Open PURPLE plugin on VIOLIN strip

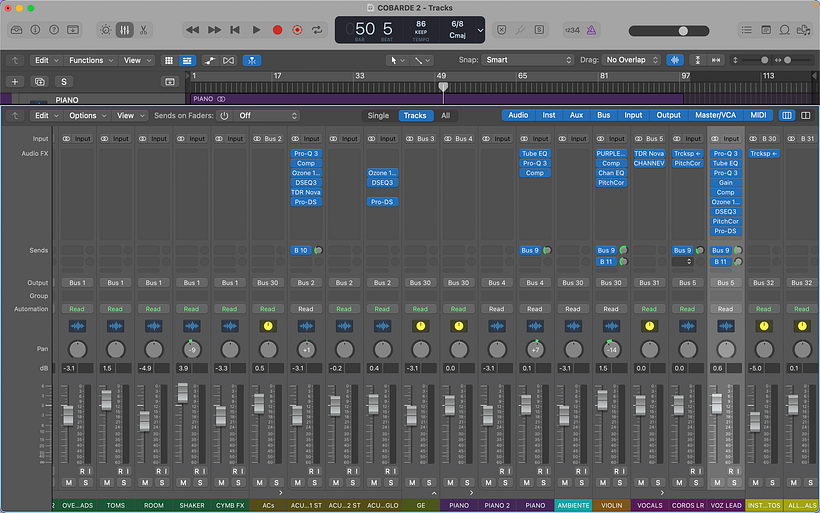coord(611,154)
